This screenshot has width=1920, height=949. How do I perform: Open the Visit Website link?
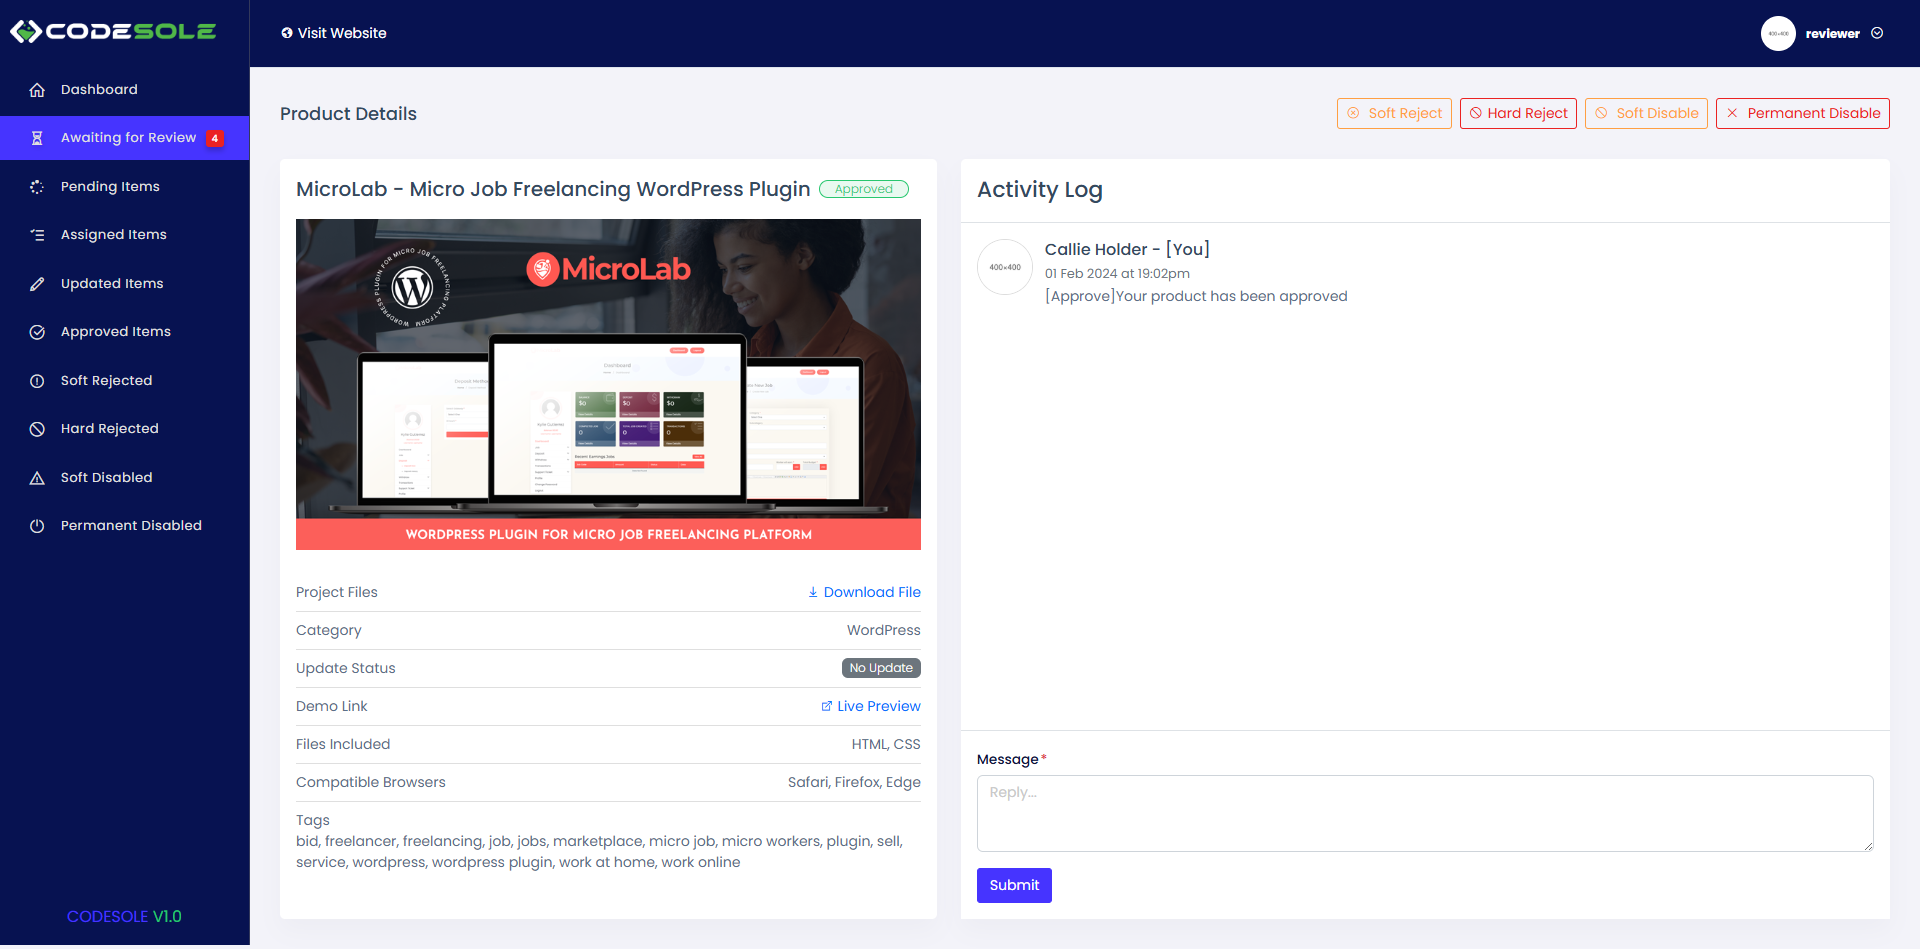334,33
